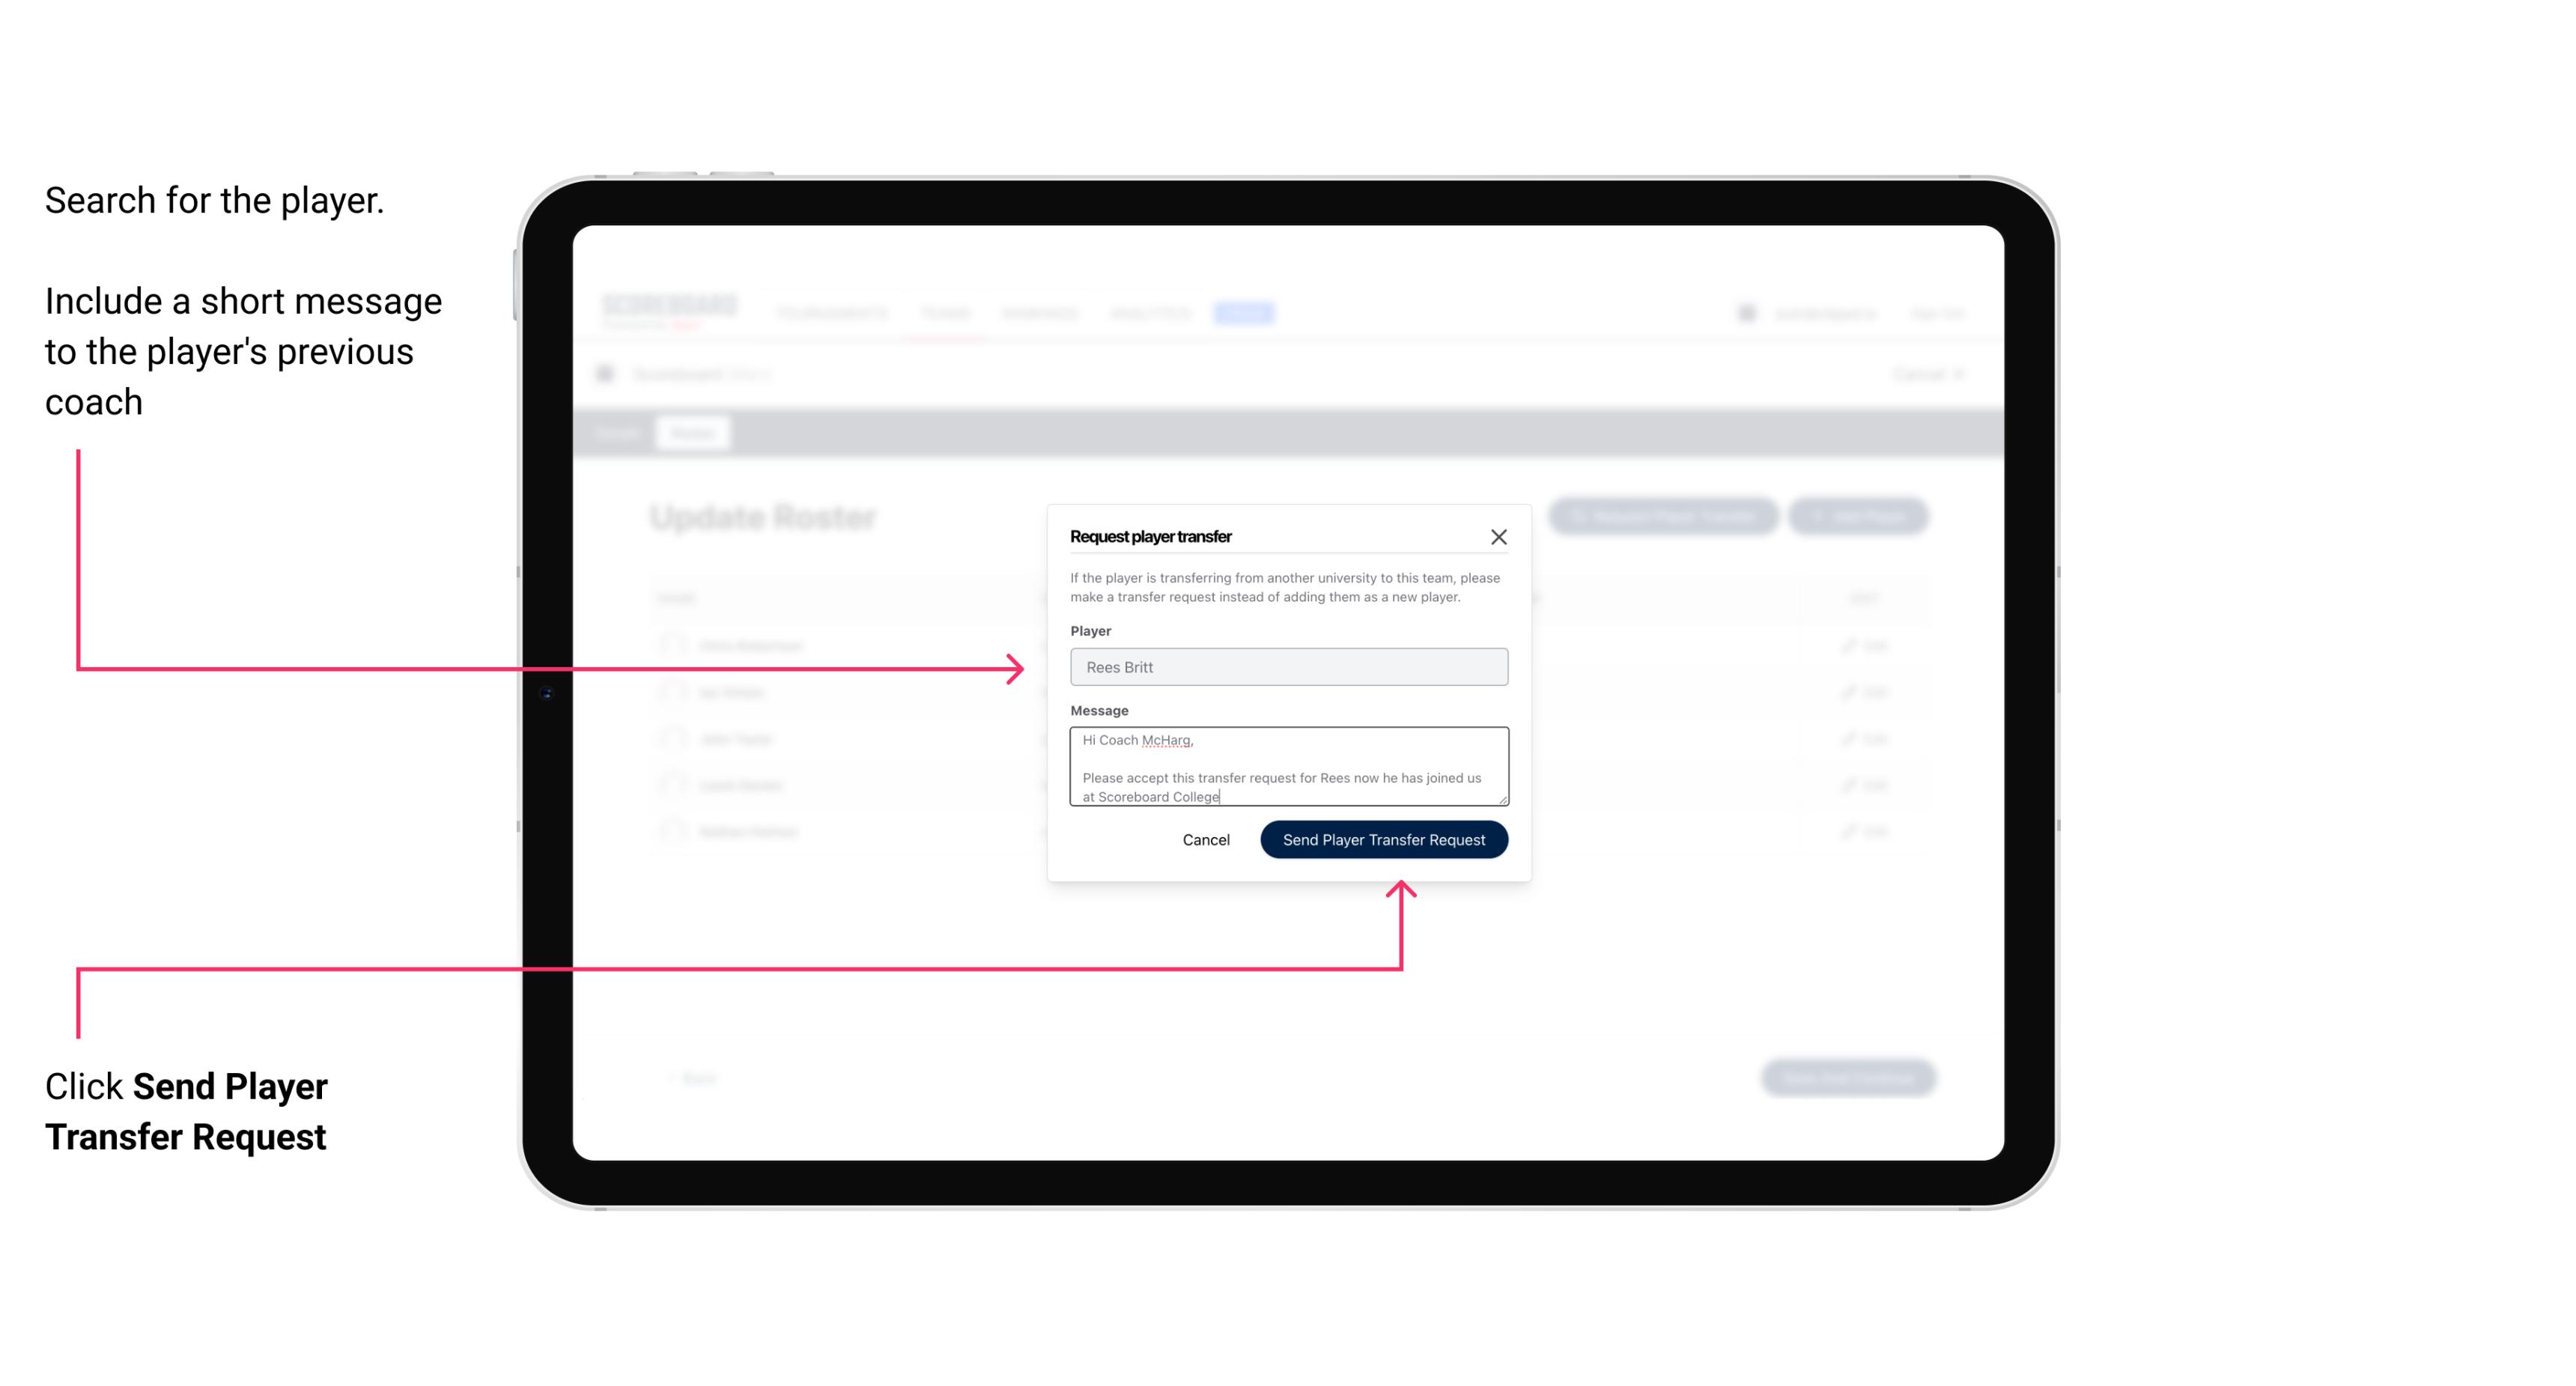Screen dimensions: 2576x1386
Task: Click Send Player Transfer Request button
Action: click(1383, 838)
